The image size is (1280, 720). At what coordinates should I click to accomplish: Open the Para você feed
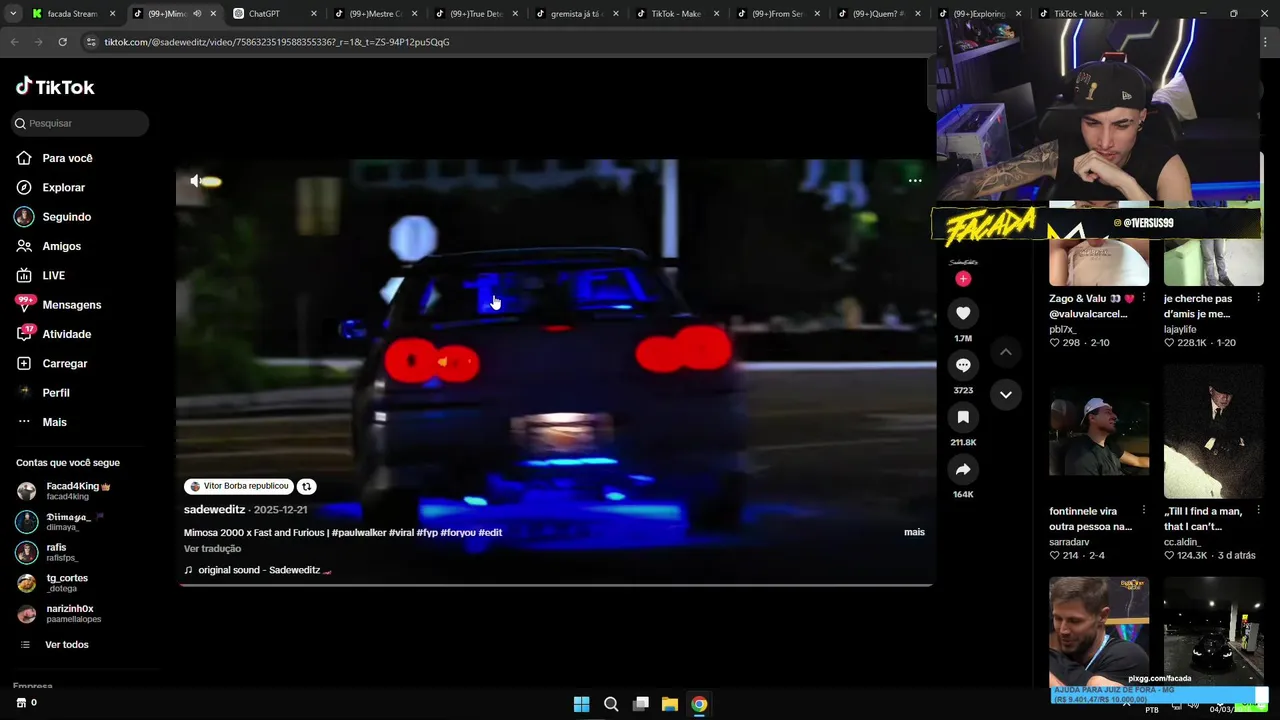[x=67, y=158]
